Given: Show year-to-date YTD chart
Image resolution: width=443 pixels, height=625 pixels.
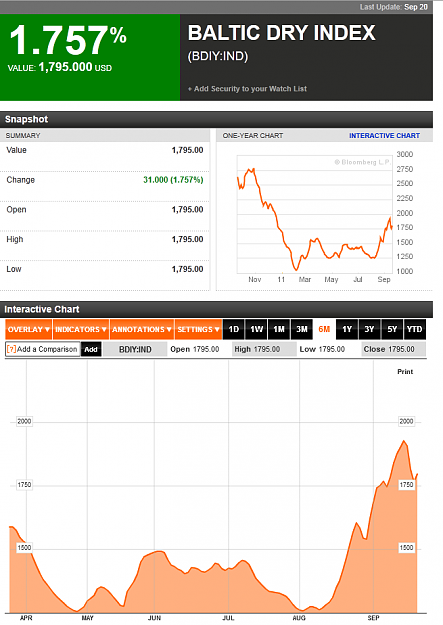Looking at the screenshot, I should tap(415, 329).
